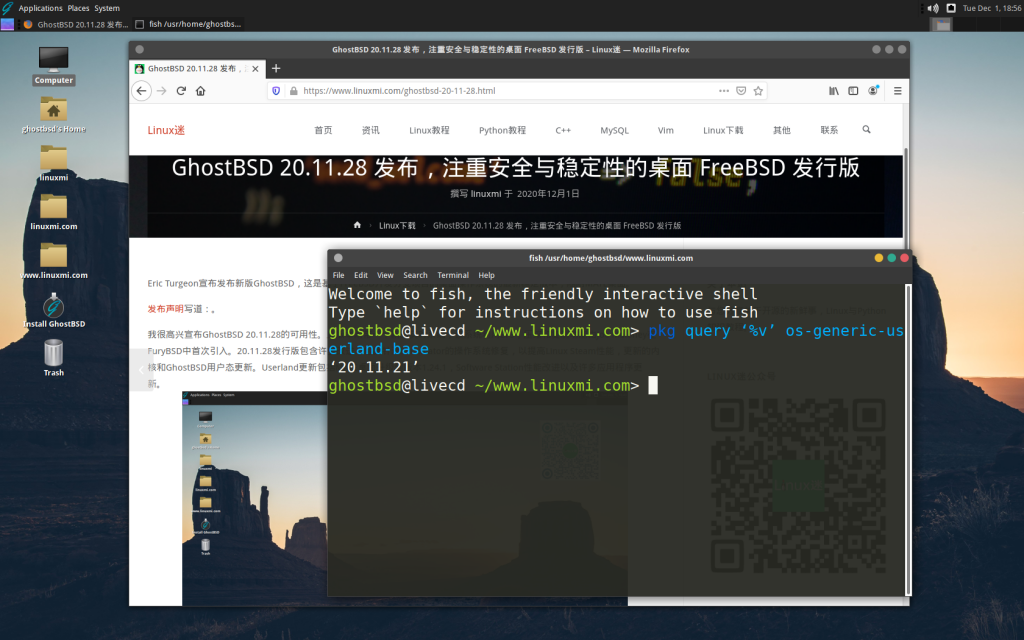Screen dimensions: 1024x640
Task: Open C++ navigation link
Action: click(563, 130)
